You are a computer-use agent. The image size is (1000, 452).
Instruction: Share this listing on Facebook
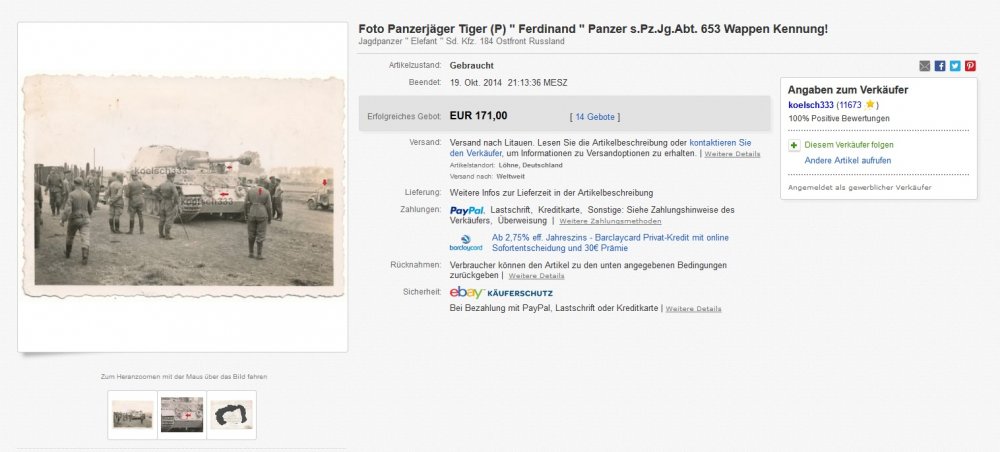tap(940, 66)
